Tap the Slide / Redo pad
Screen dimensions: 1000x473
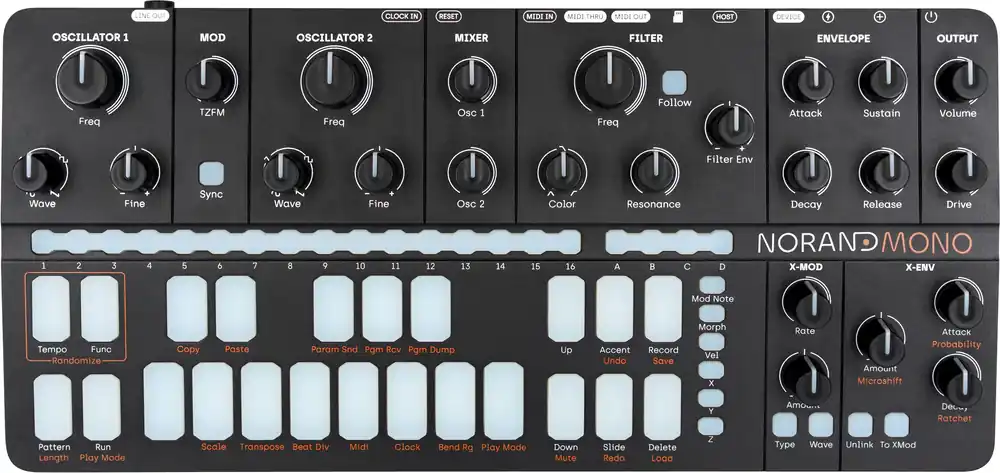614,407
